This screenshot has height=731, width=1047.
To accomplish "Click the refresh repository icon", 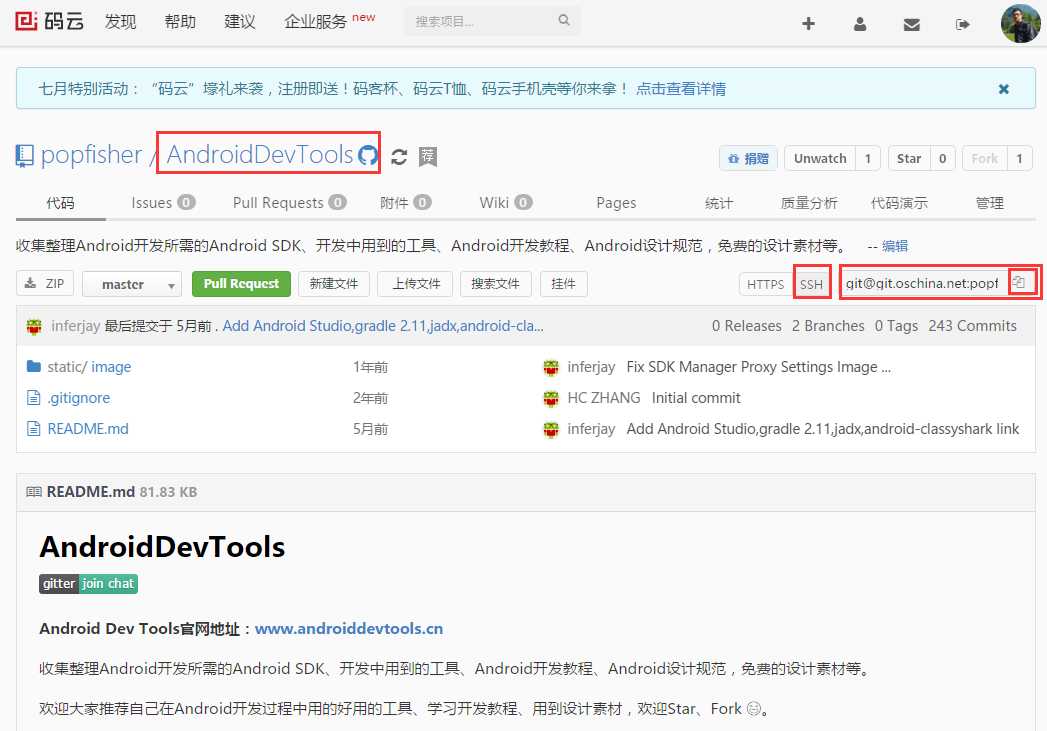I will (399, 157).
